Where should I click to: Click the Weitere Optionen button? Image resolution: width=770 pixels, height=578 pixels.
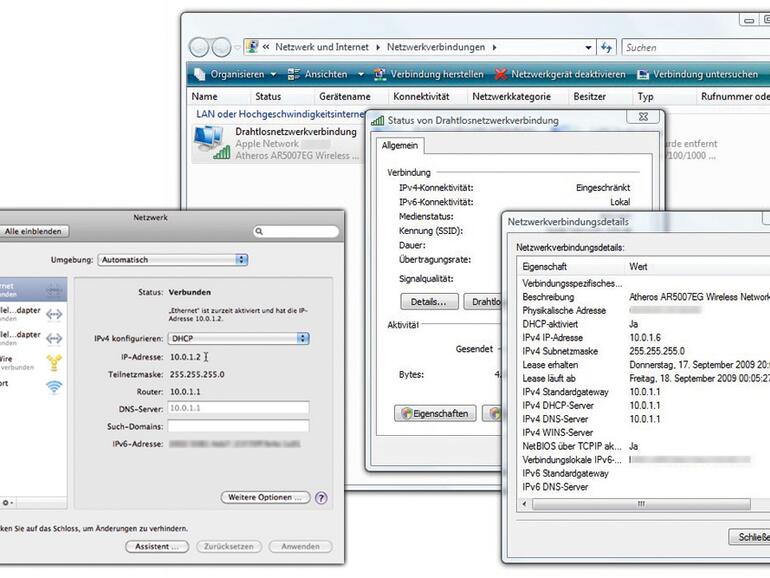265,497
